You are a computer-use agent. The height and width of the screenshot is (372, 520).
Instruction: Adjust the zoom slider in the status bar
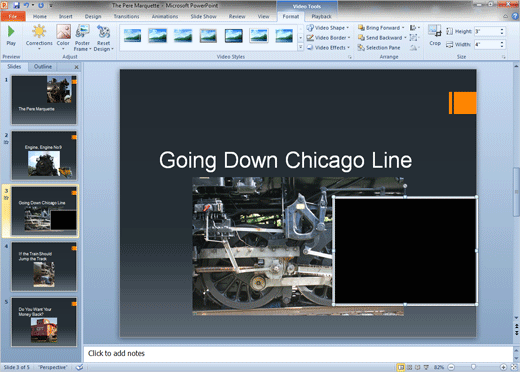473,367
